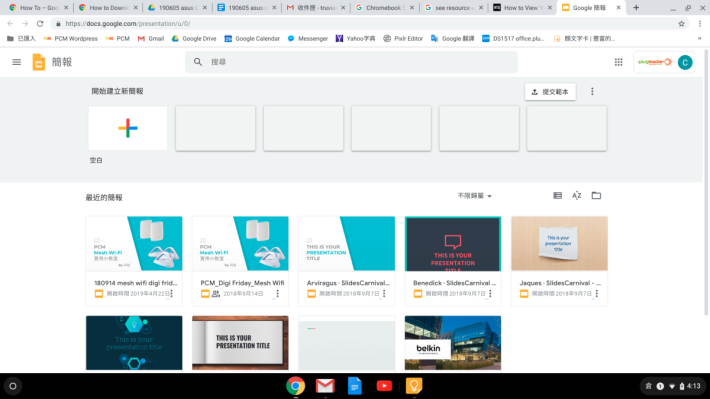Open the Chrome OS launcher

[x=13, y=386]
